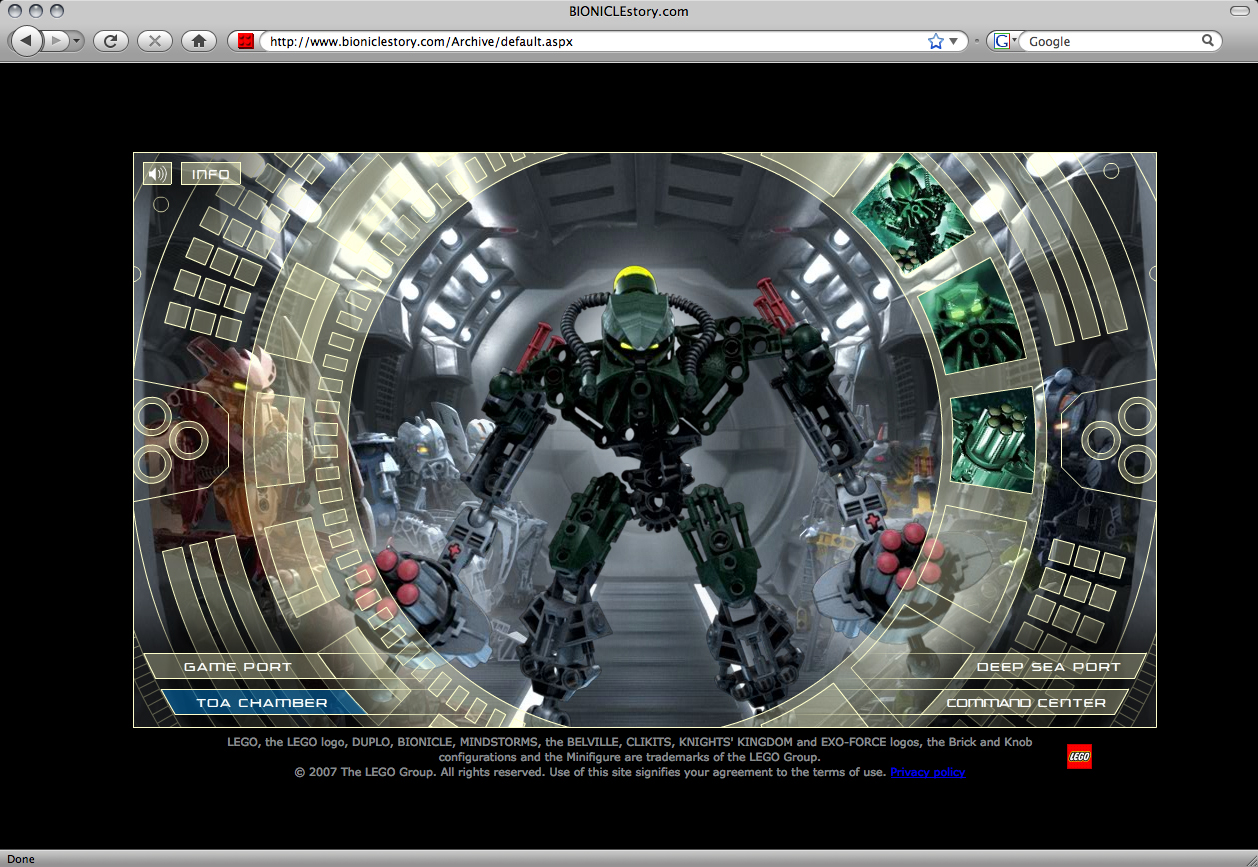
Task: Go to the browser Home icon
Action: [199, 41]
